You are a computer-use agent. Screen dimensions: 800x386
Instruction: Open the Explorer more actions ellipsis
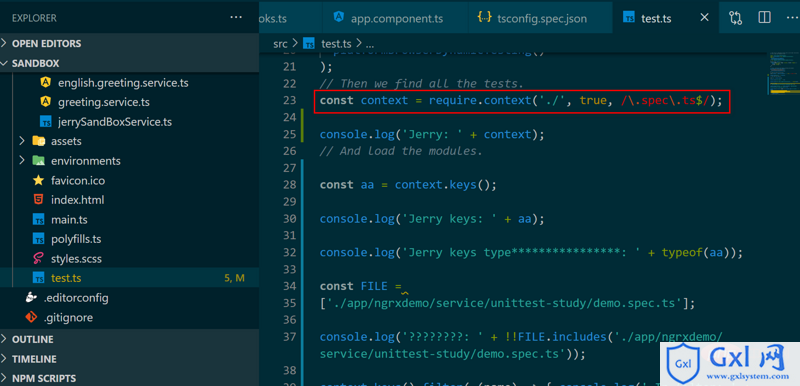pos(236,17)
